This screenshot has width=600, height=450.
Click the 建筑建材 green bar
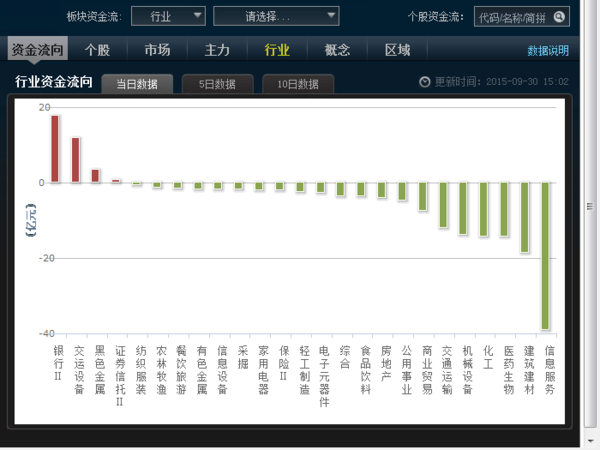[525, 217]
